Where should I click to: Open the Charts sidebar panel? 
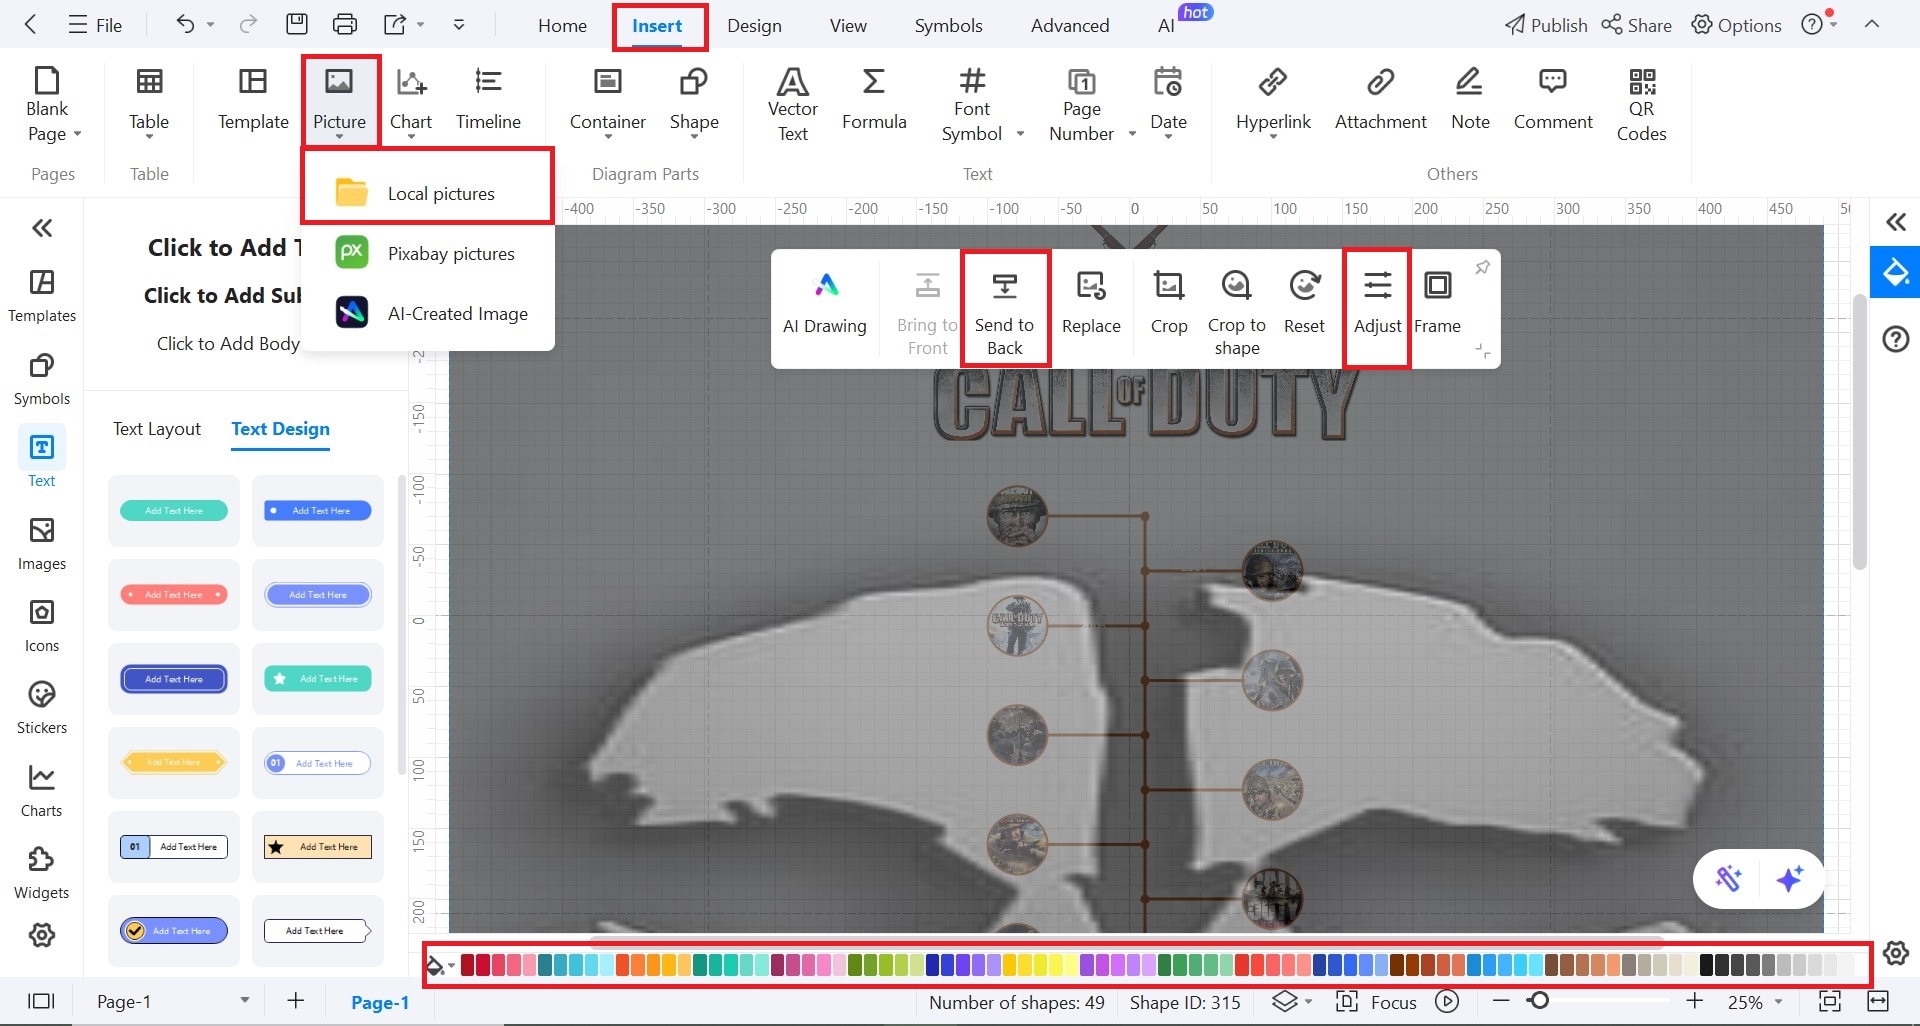42,791
